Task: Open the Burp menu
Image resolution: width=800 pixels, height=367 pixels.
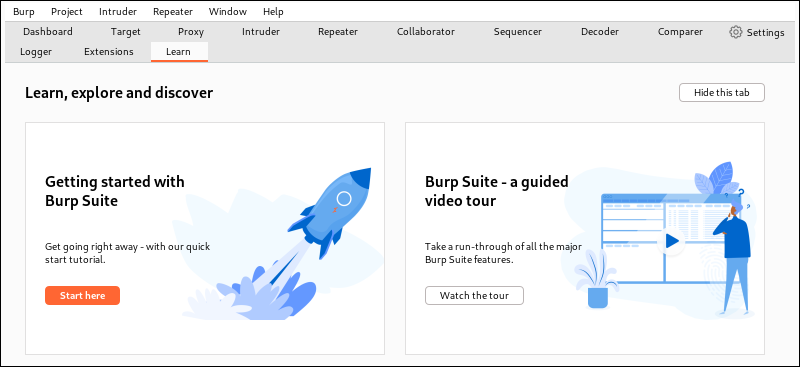Action: (x=24, y=12)
